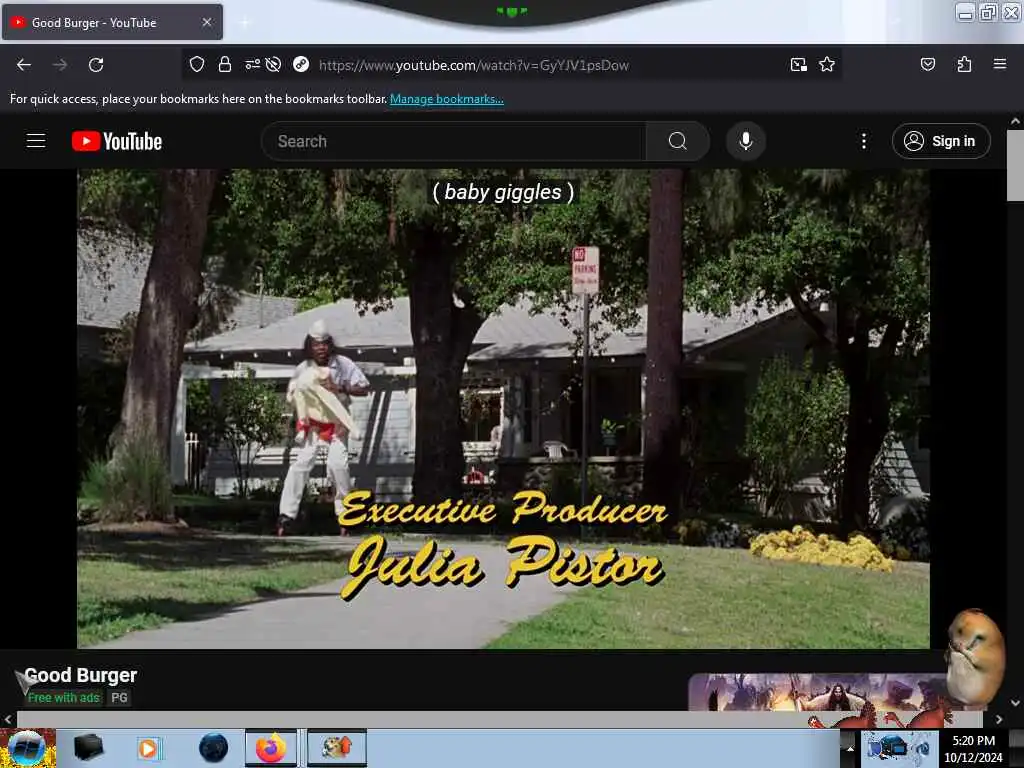Click the vertical scrollbar down arrow
Screen dimensions: 1024x768
(x=1015, y=703)
